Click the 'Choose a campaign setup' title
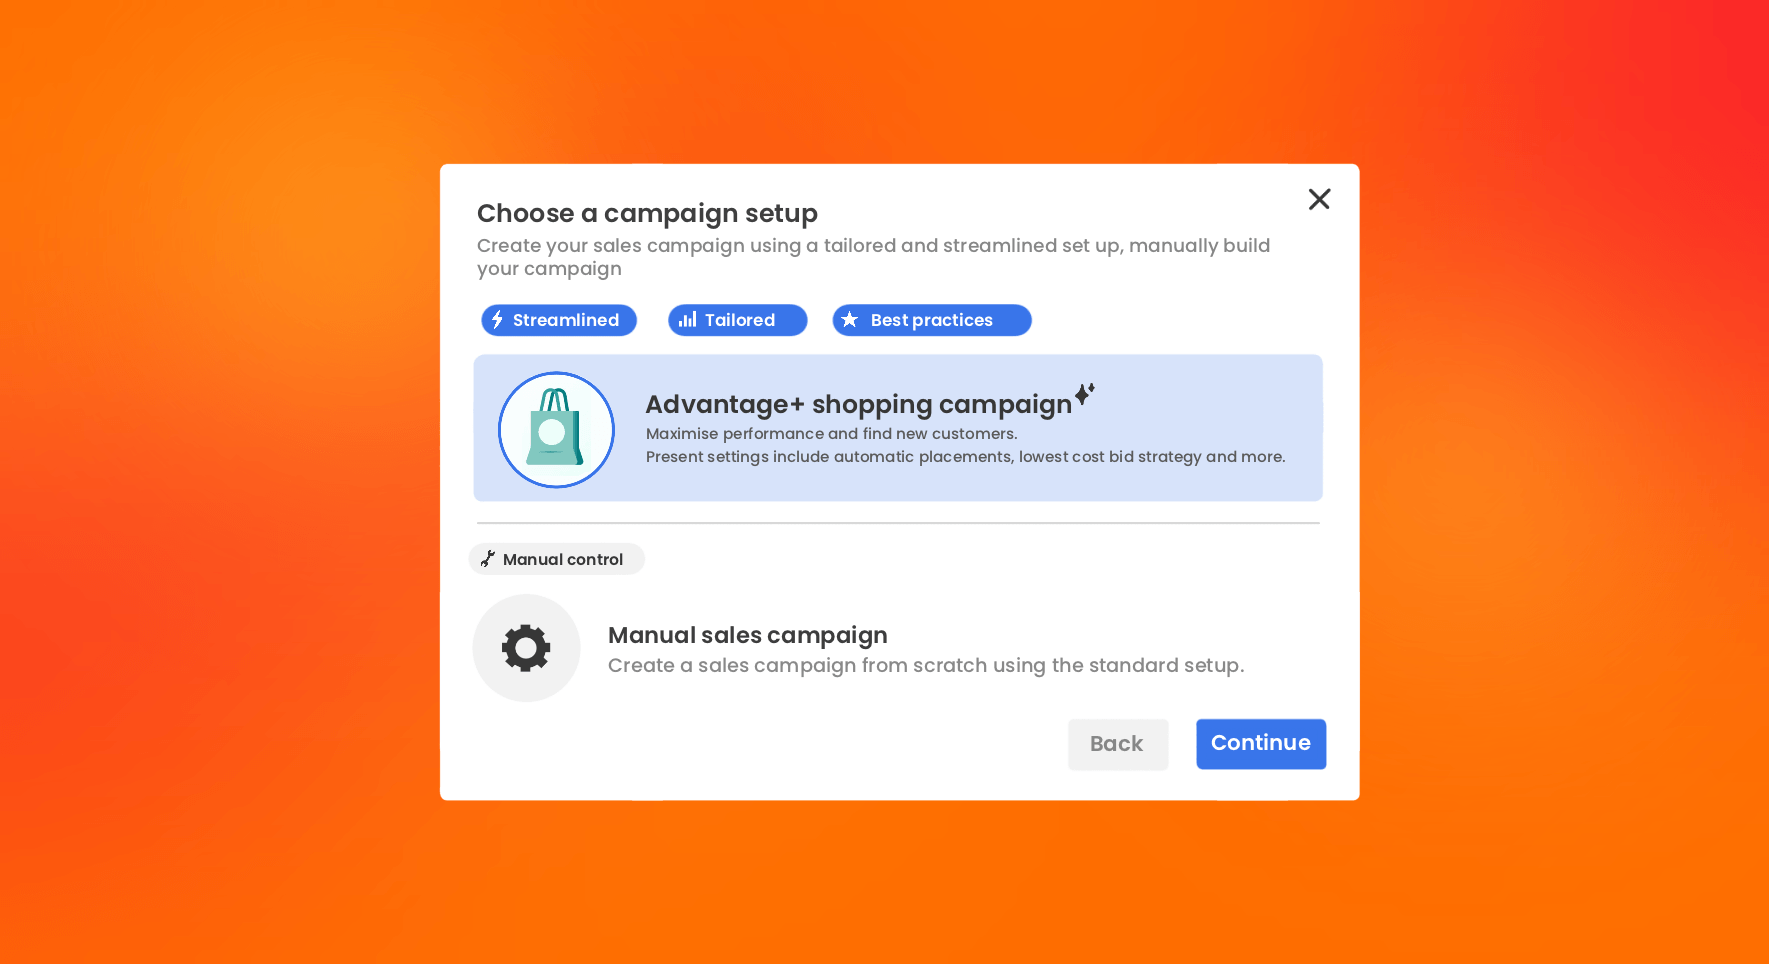Image resolution: width=1769 pixels, height=964 pixels. [x=647, y=213]
